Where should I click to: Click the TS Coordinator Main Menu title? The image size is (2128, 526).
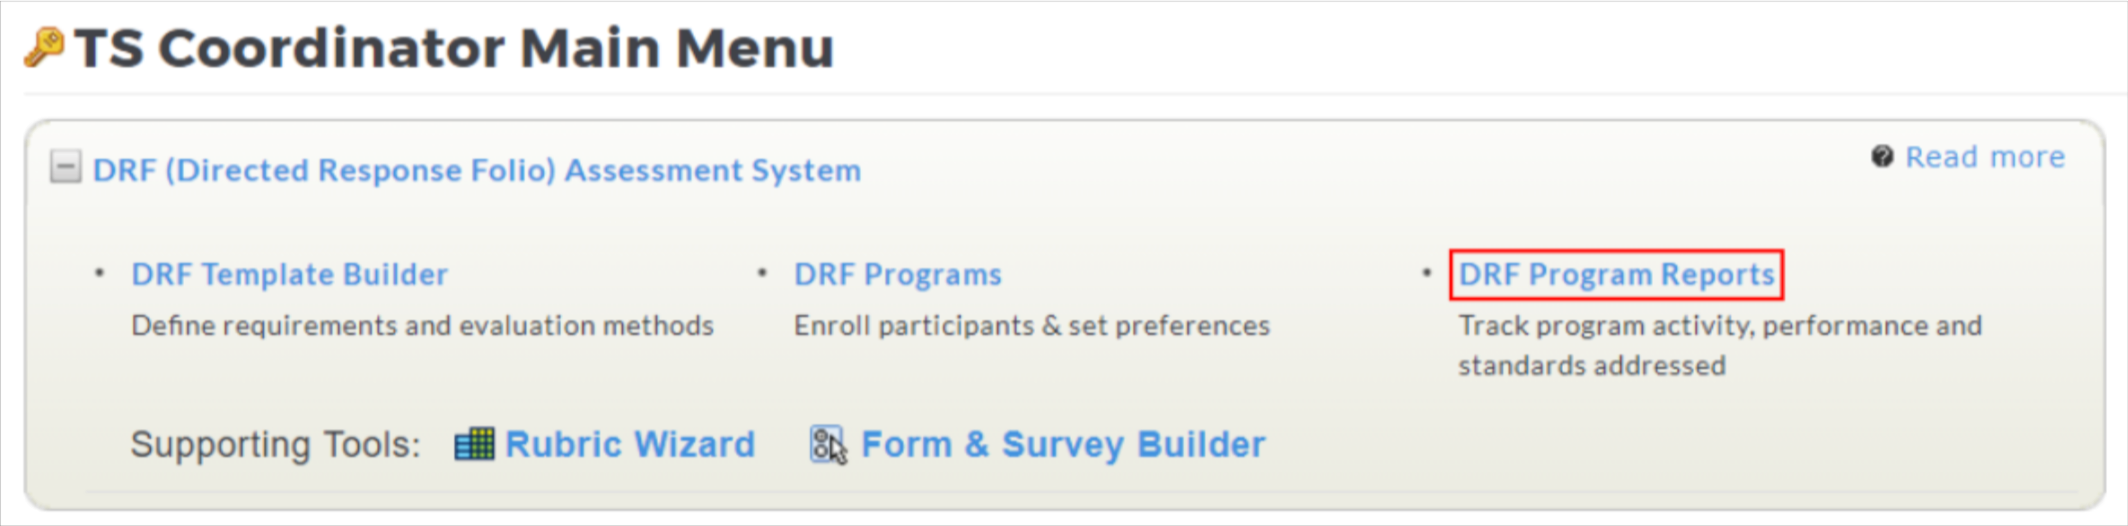(454, 48)
